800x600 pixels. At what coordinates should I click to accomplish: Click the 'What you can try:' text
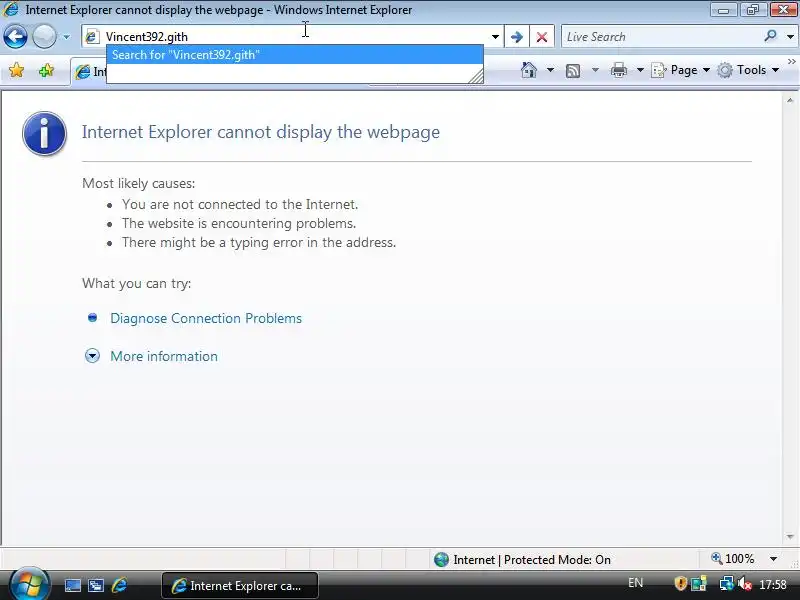tap(137, 283)
